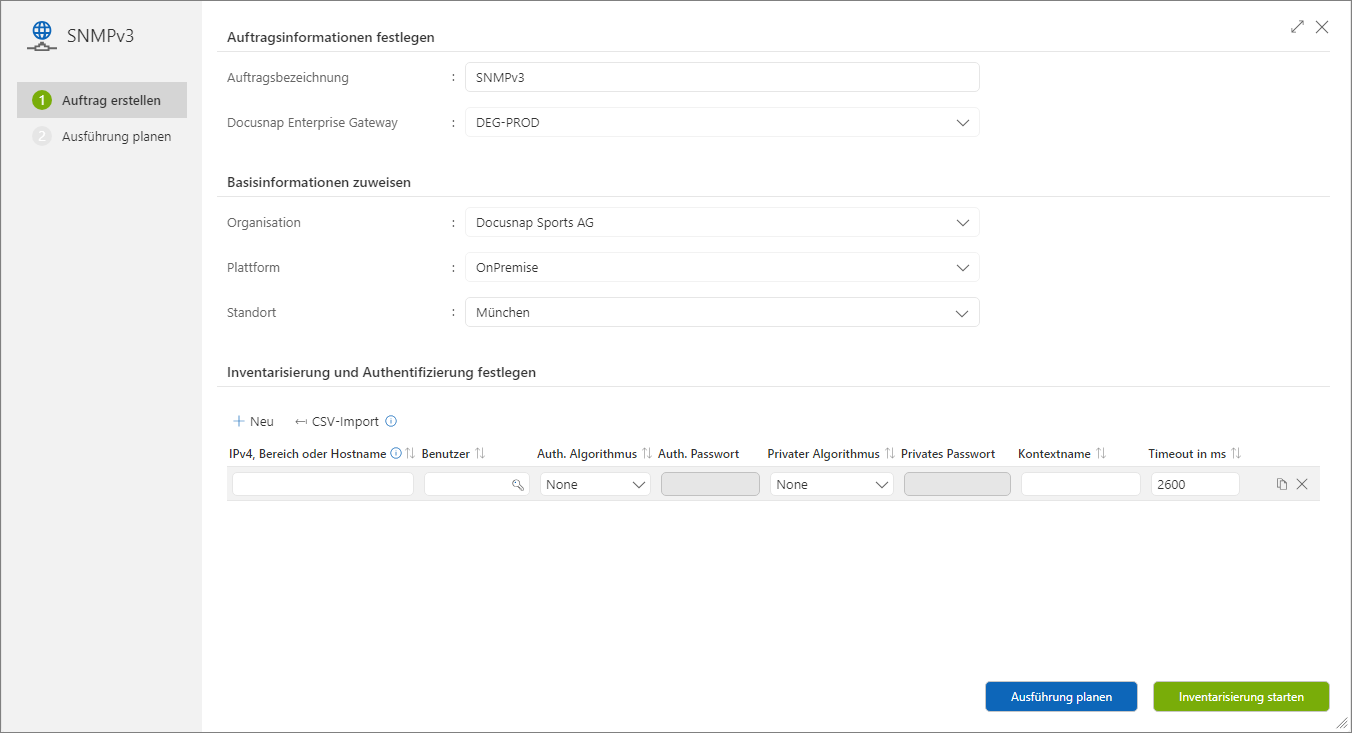This screenshot has width=1352, height=733.
Task: Sort by Timeout in ms column
Action: pyautogui.click(x=1236, y=454)
